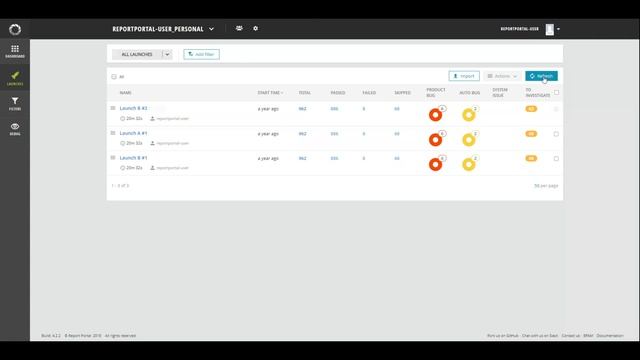
Task: Open the Debug sidebar section
Action: (15, 129)
